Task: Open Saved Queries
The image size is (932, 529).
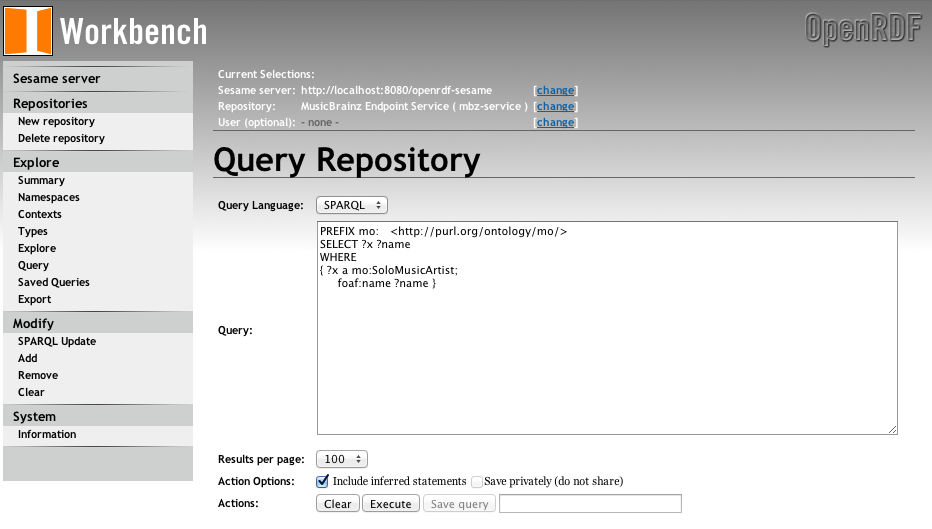Action: [53, 282]
